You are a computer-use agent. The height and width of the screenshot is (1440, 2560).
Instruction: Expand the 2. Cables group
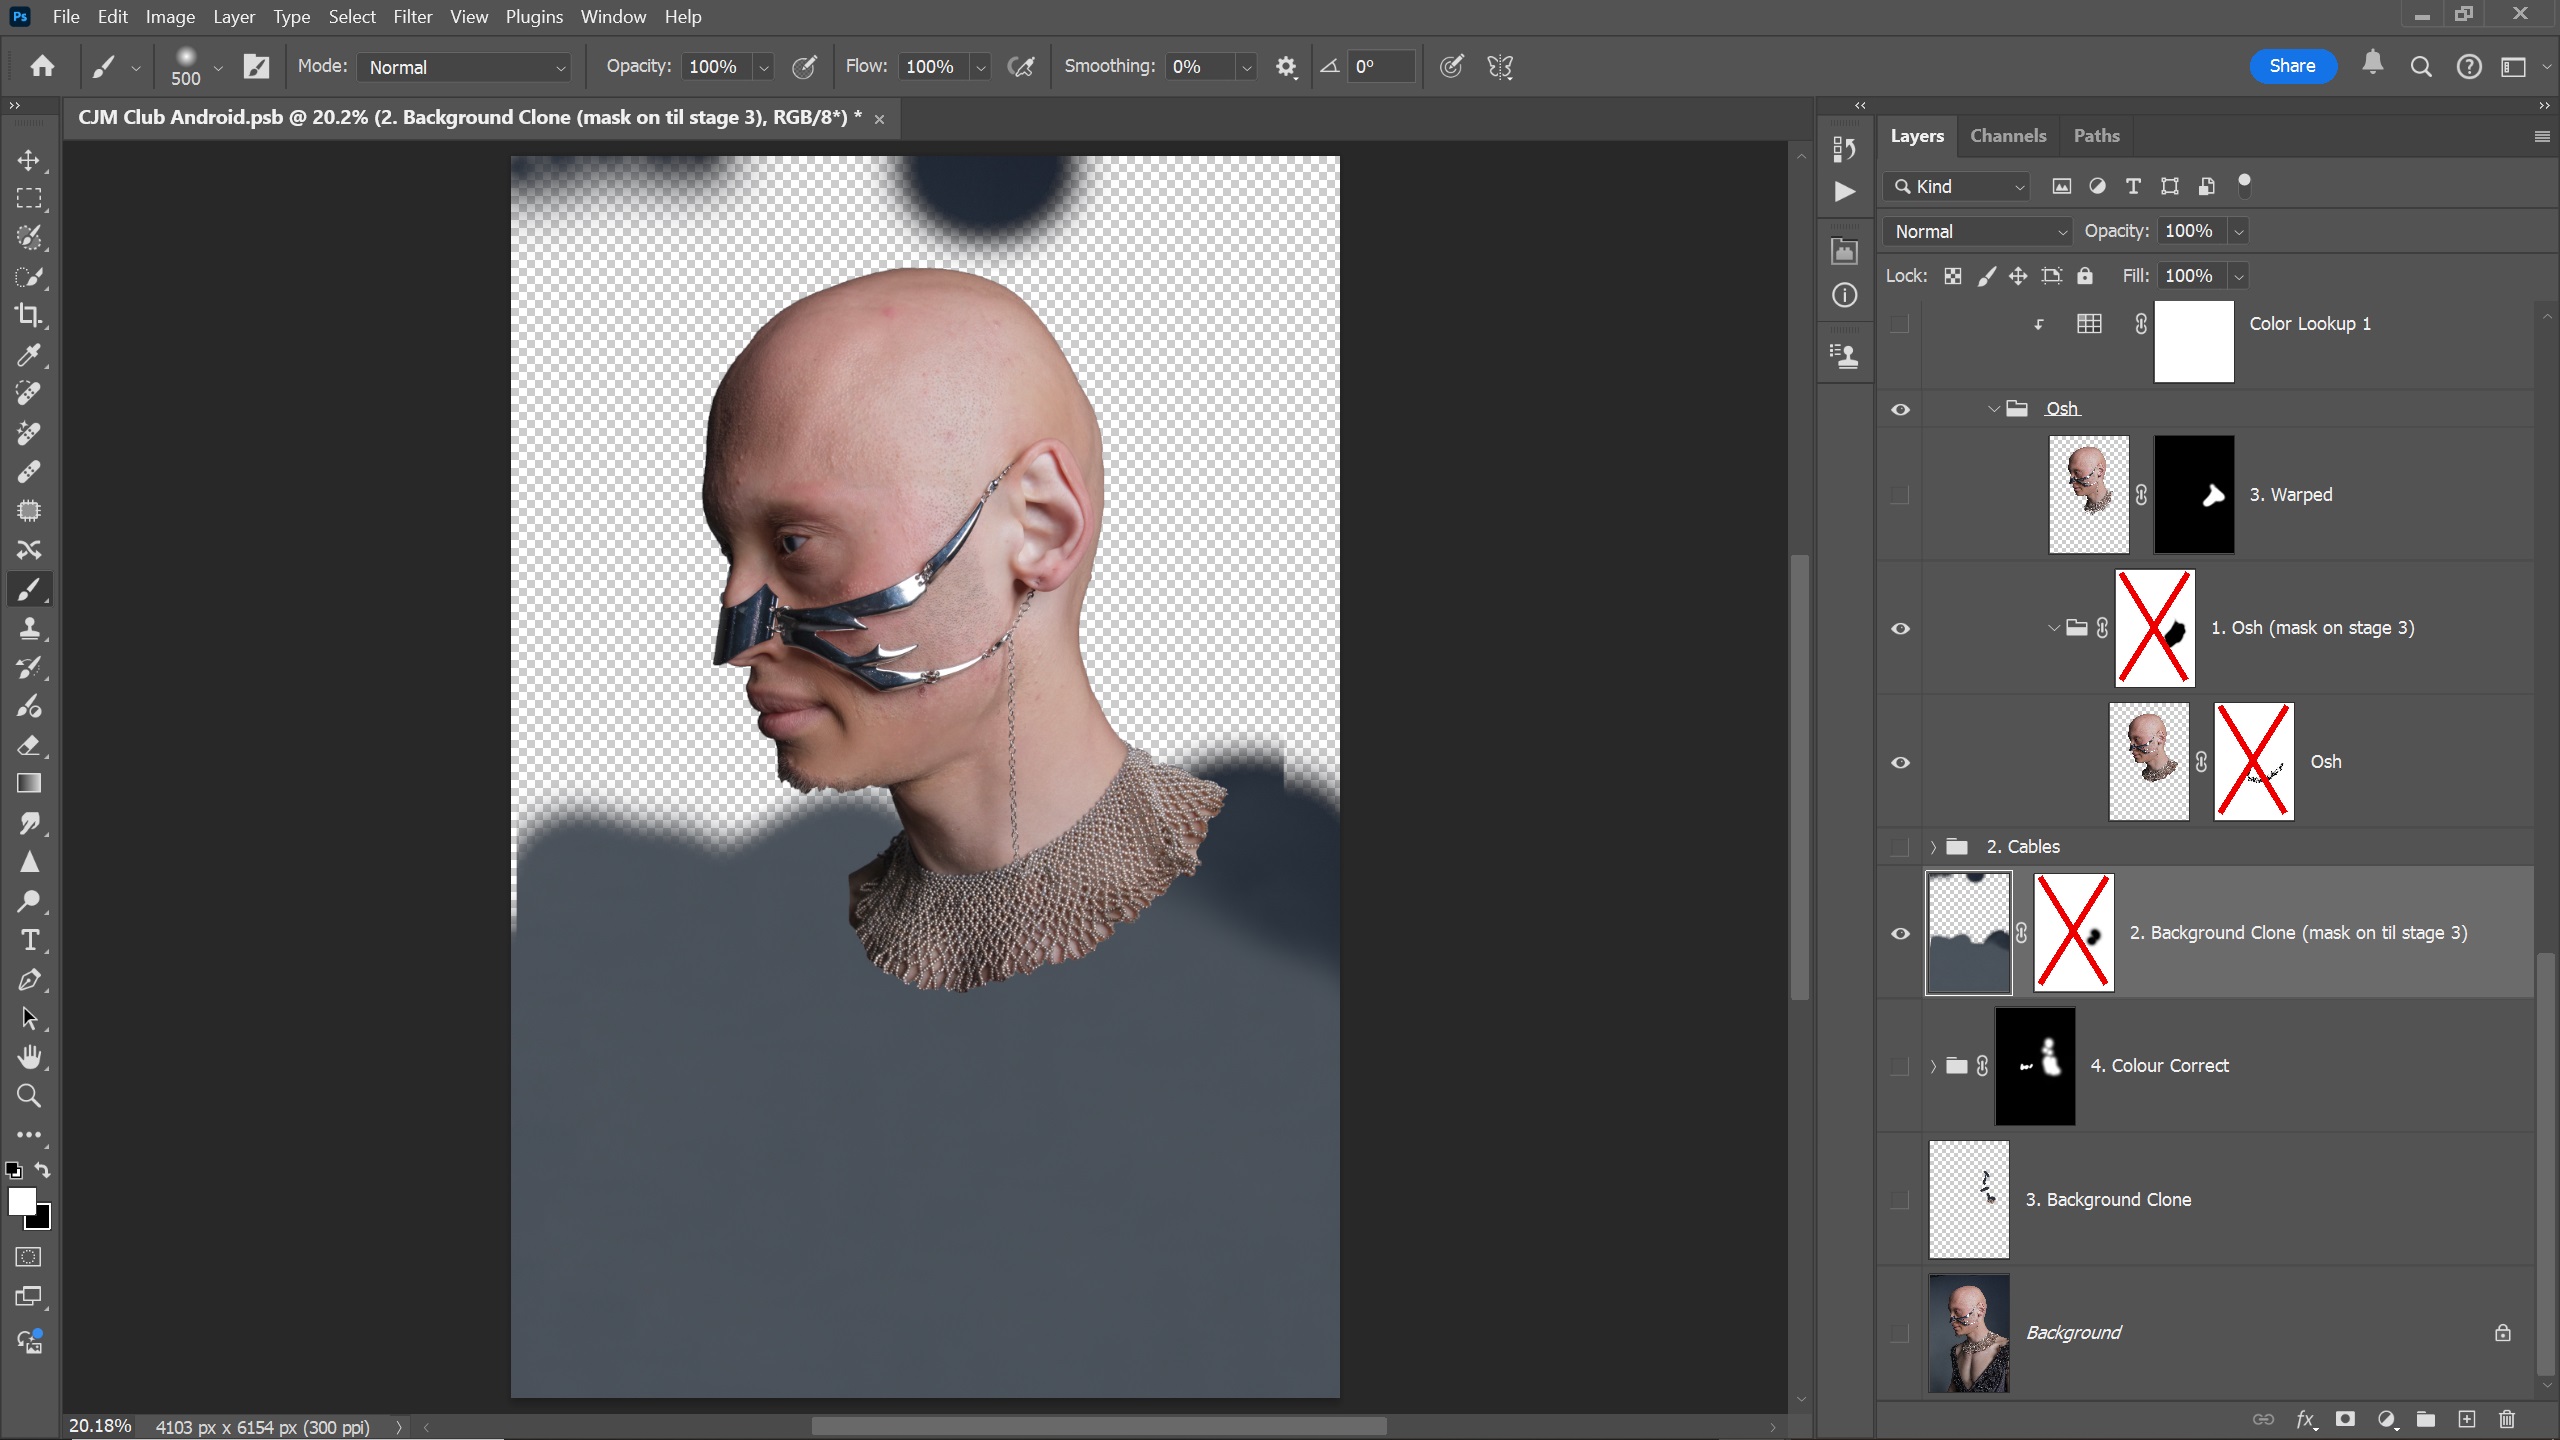pyautogui.click(x=1933, y=847)
